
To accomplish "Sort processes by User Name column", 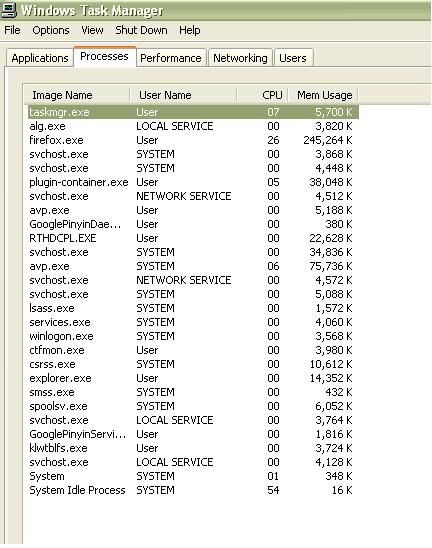I will coord(183,95).
